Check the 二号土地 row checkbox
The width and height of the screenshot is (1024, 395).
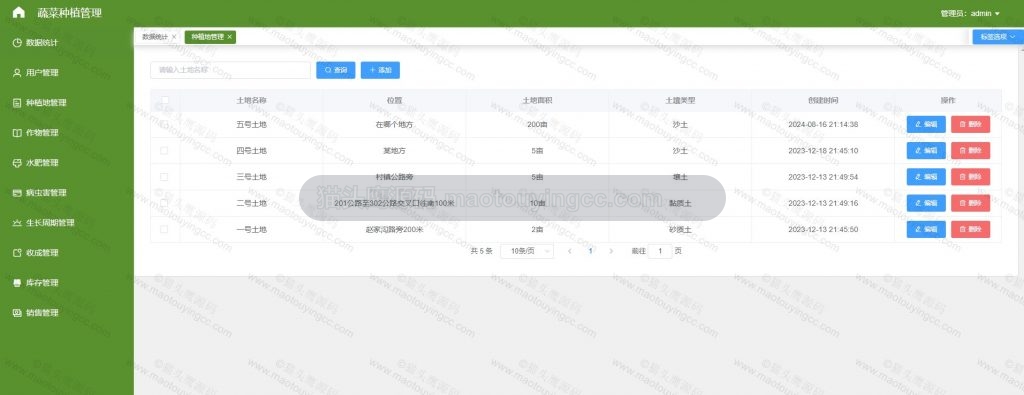(165, 203)
